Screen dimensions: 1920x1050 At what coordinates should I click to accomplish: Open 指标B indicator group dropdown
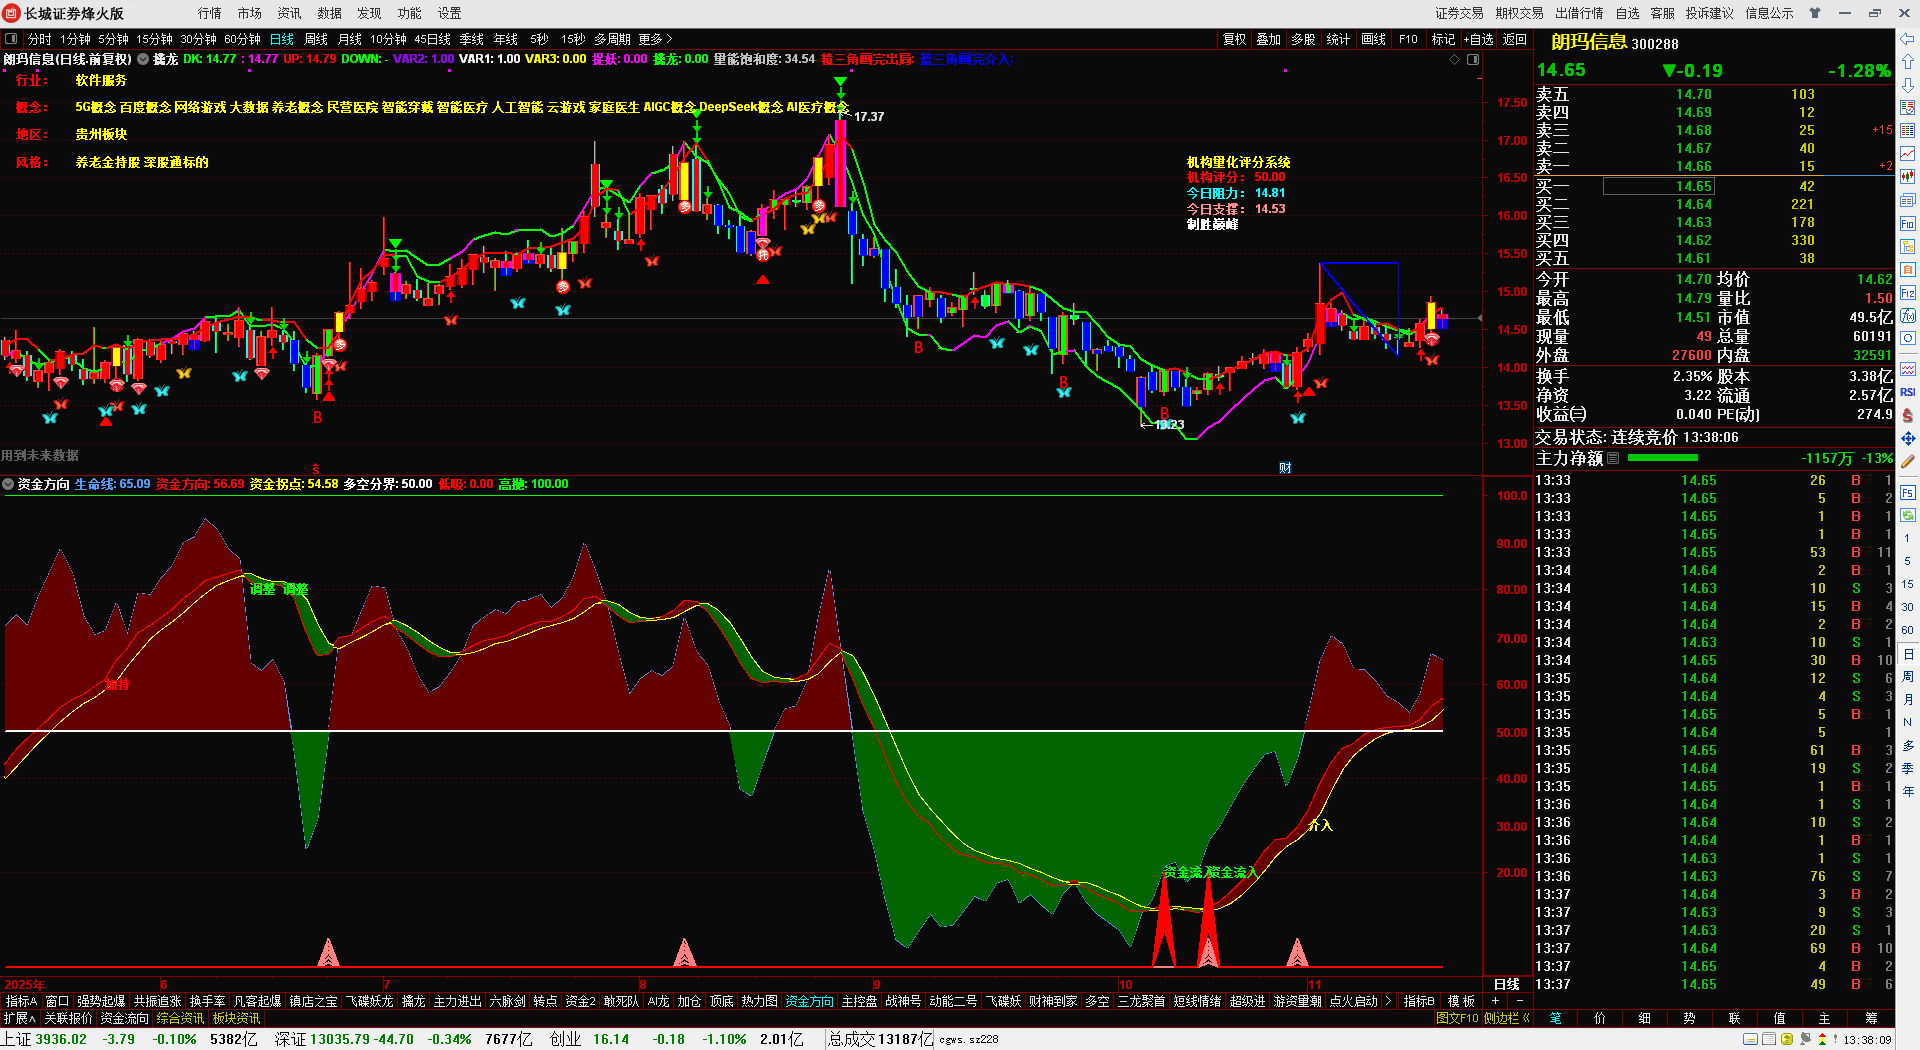click(x=1419, y=1001)
